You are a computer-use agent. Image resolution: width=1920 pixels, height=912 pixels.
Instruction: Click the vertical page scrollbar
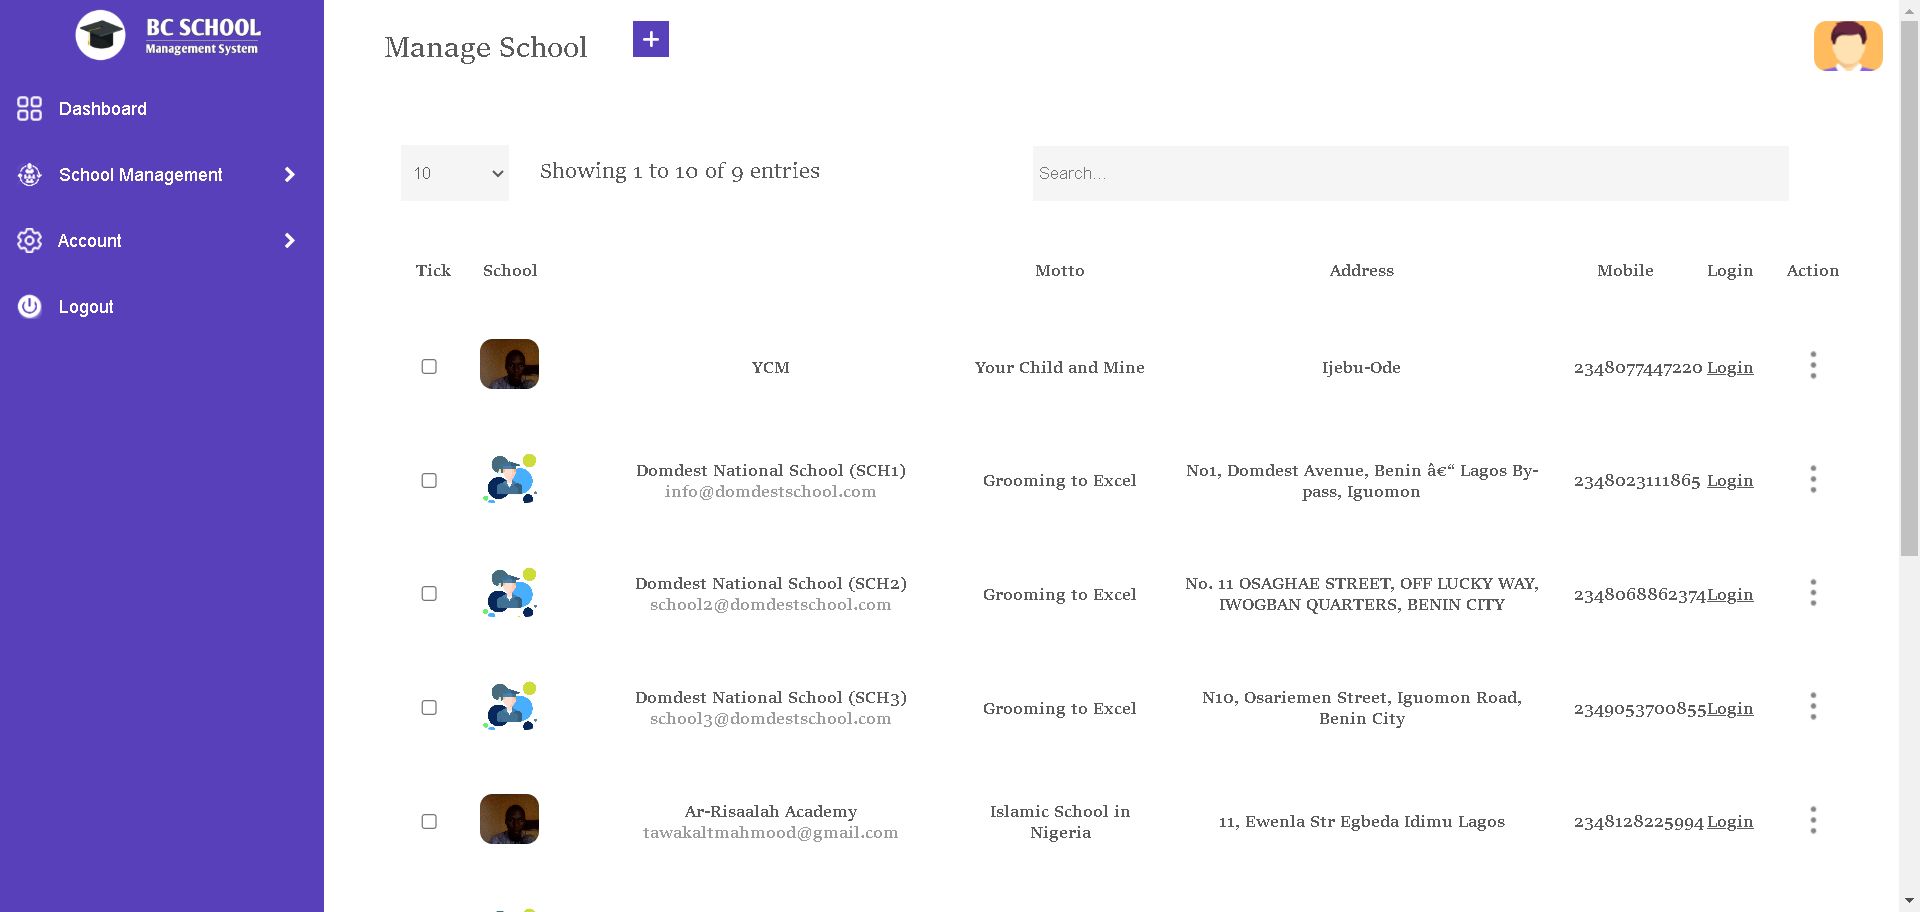pos(1909,300)
